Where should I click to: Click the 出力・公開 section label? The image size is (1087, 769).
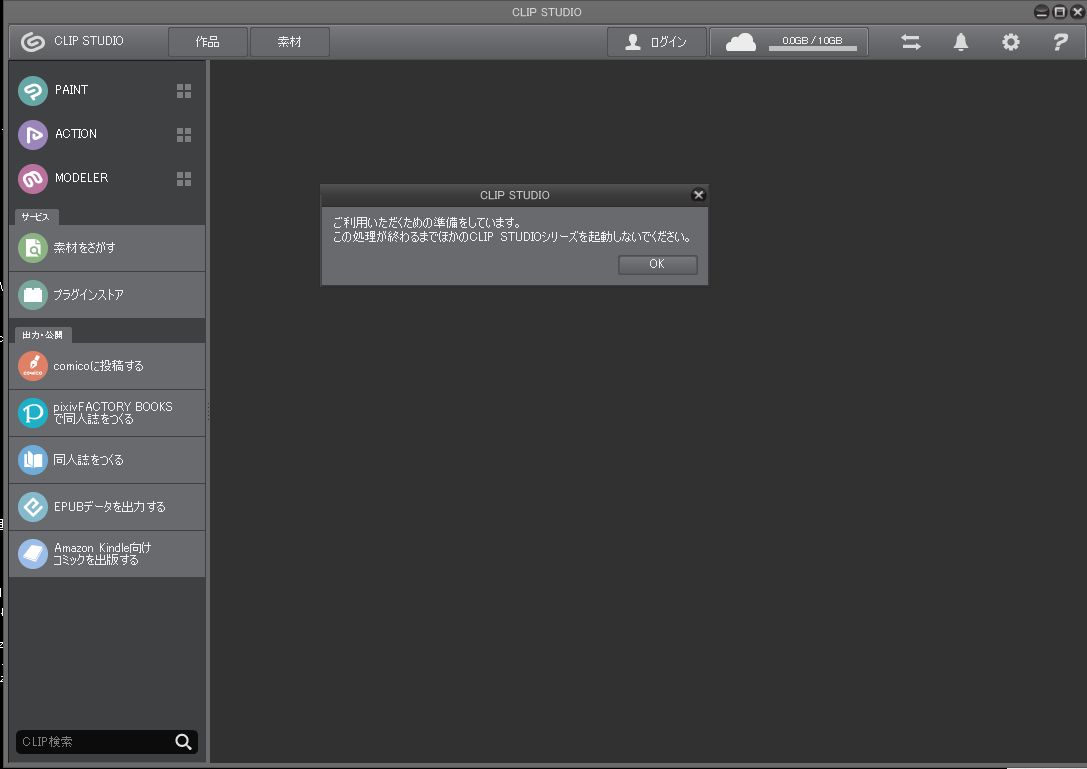(43, 335)
